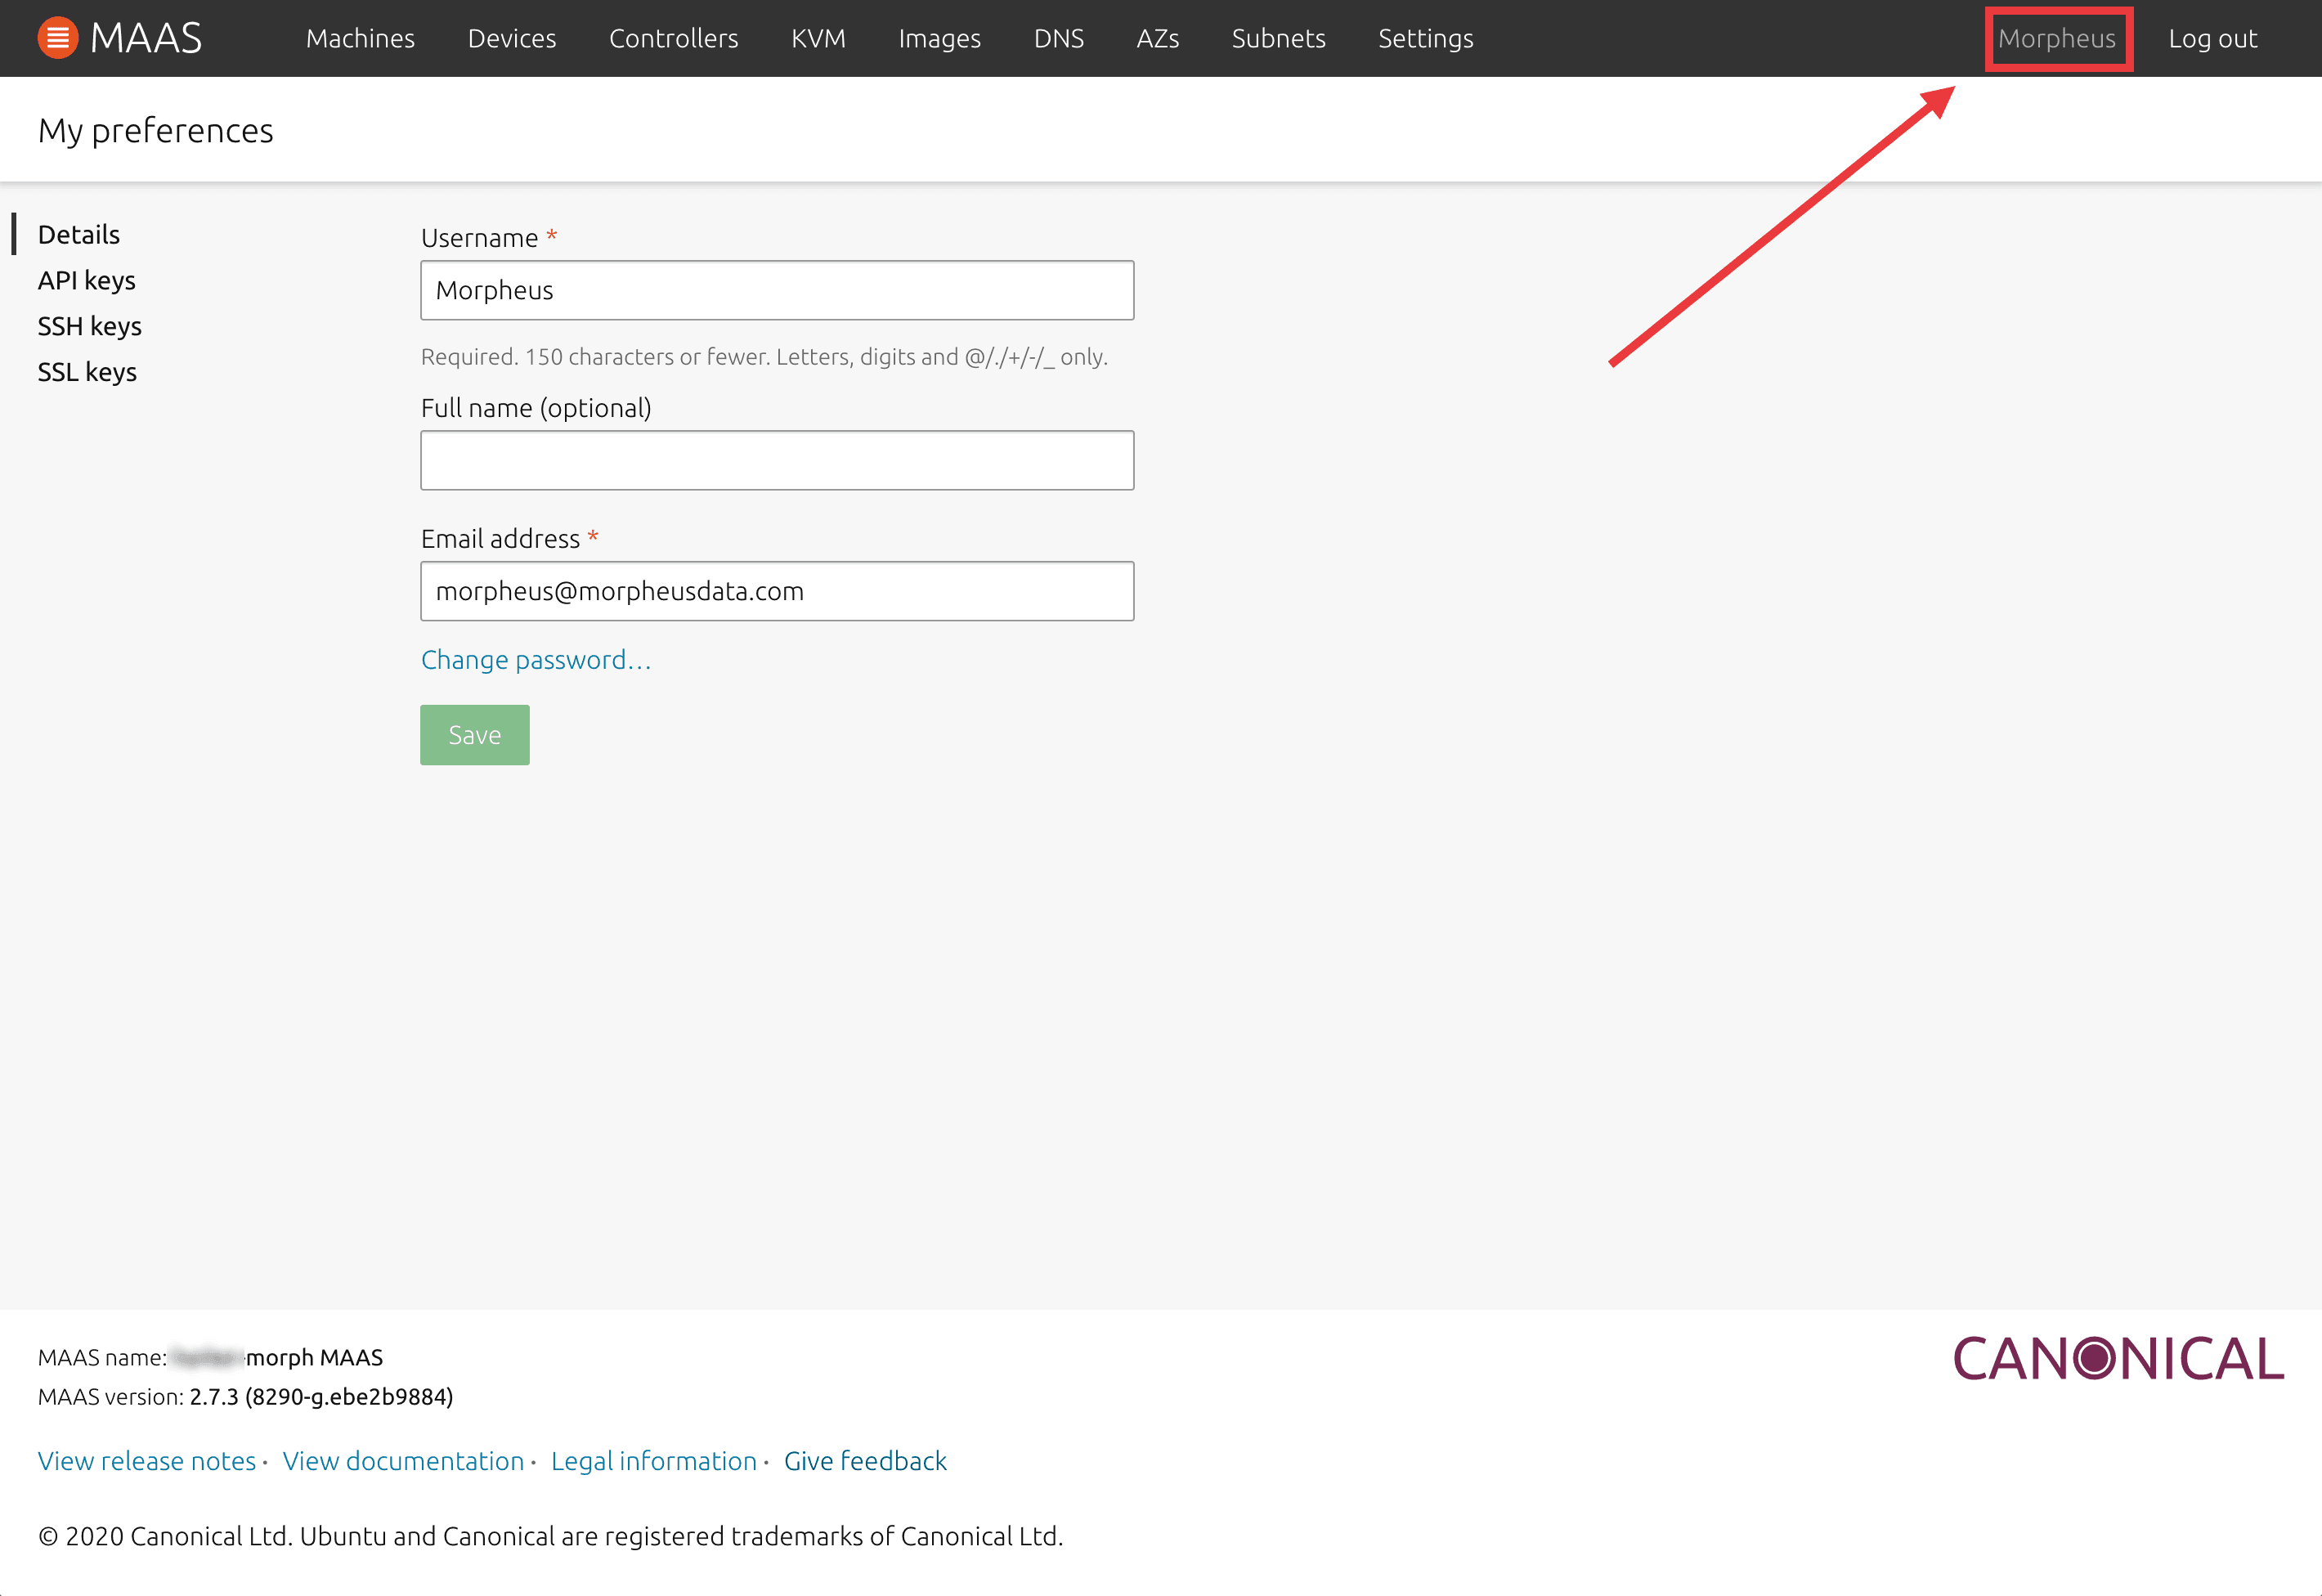2322x1596 pixels.
Task: Open the Images section
Action: point(939,38)
